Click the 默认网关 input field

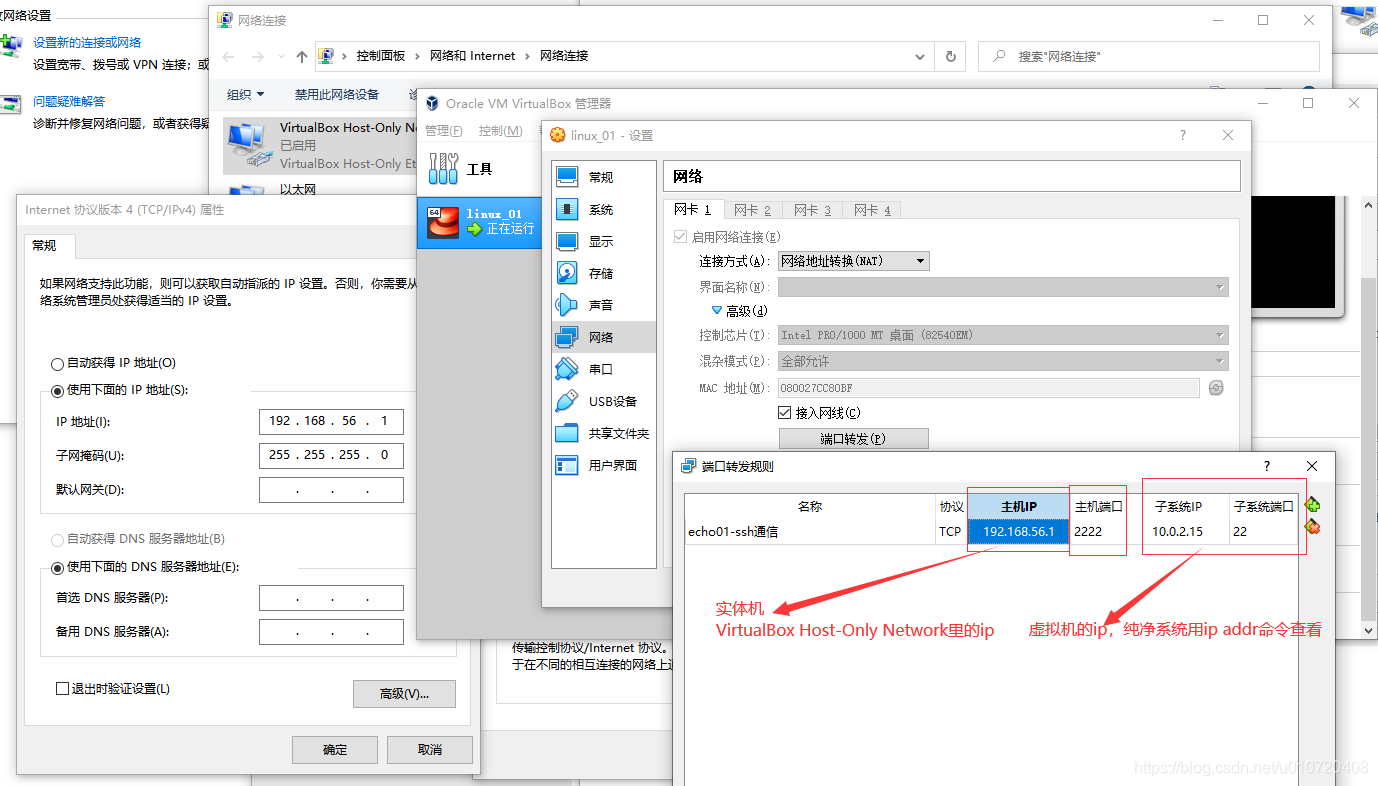(x=331, y=490)
